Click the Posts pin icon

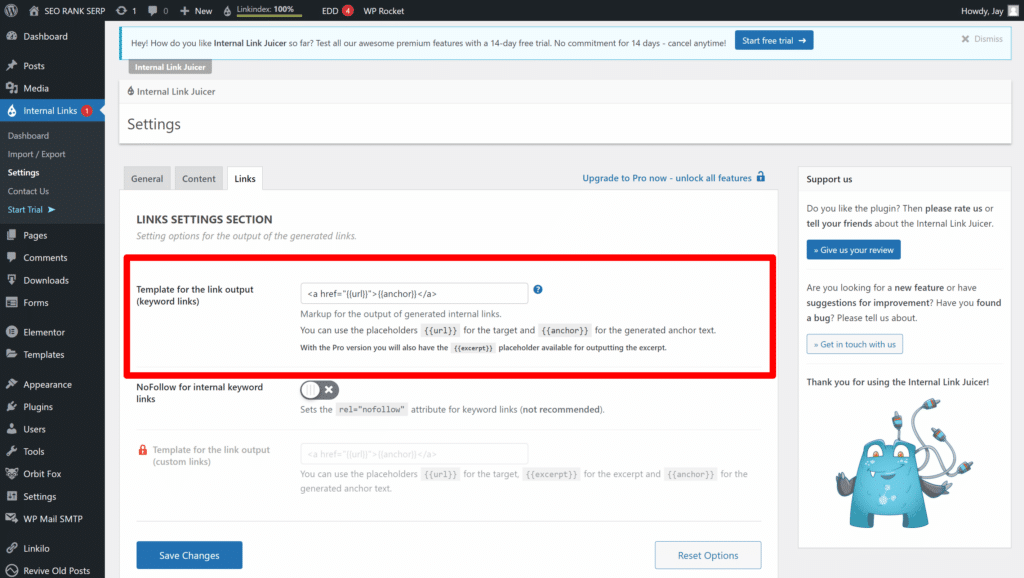12,65
